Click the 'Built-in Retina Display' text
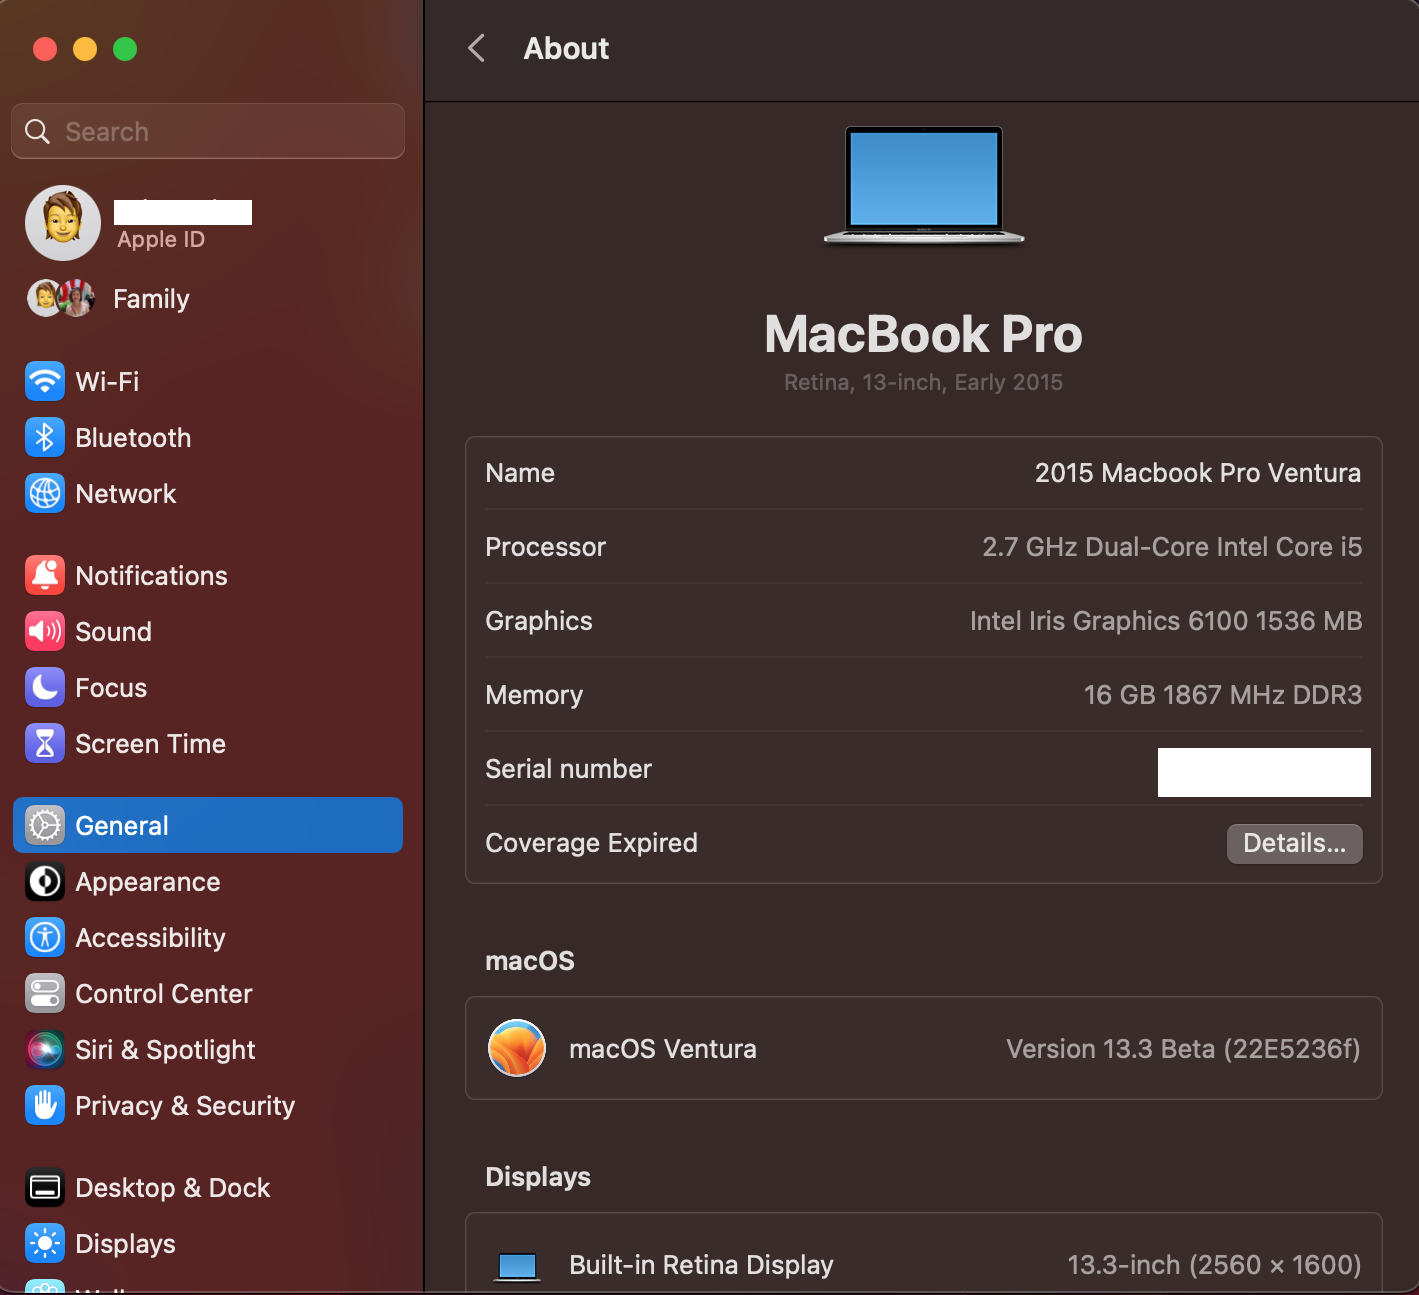The image size is (1419, 1295). point(701,1264)
